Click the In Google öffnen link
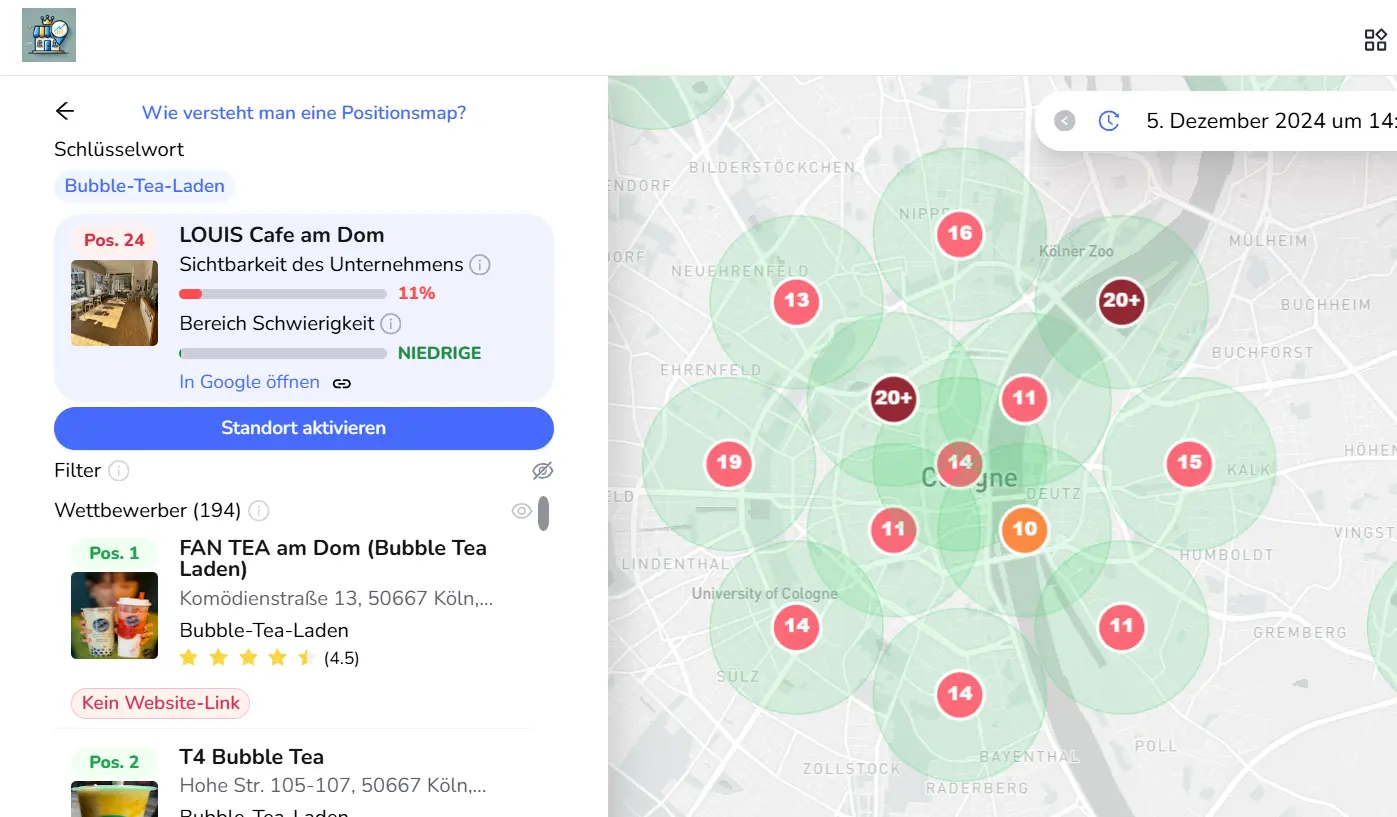 (249, 382)
